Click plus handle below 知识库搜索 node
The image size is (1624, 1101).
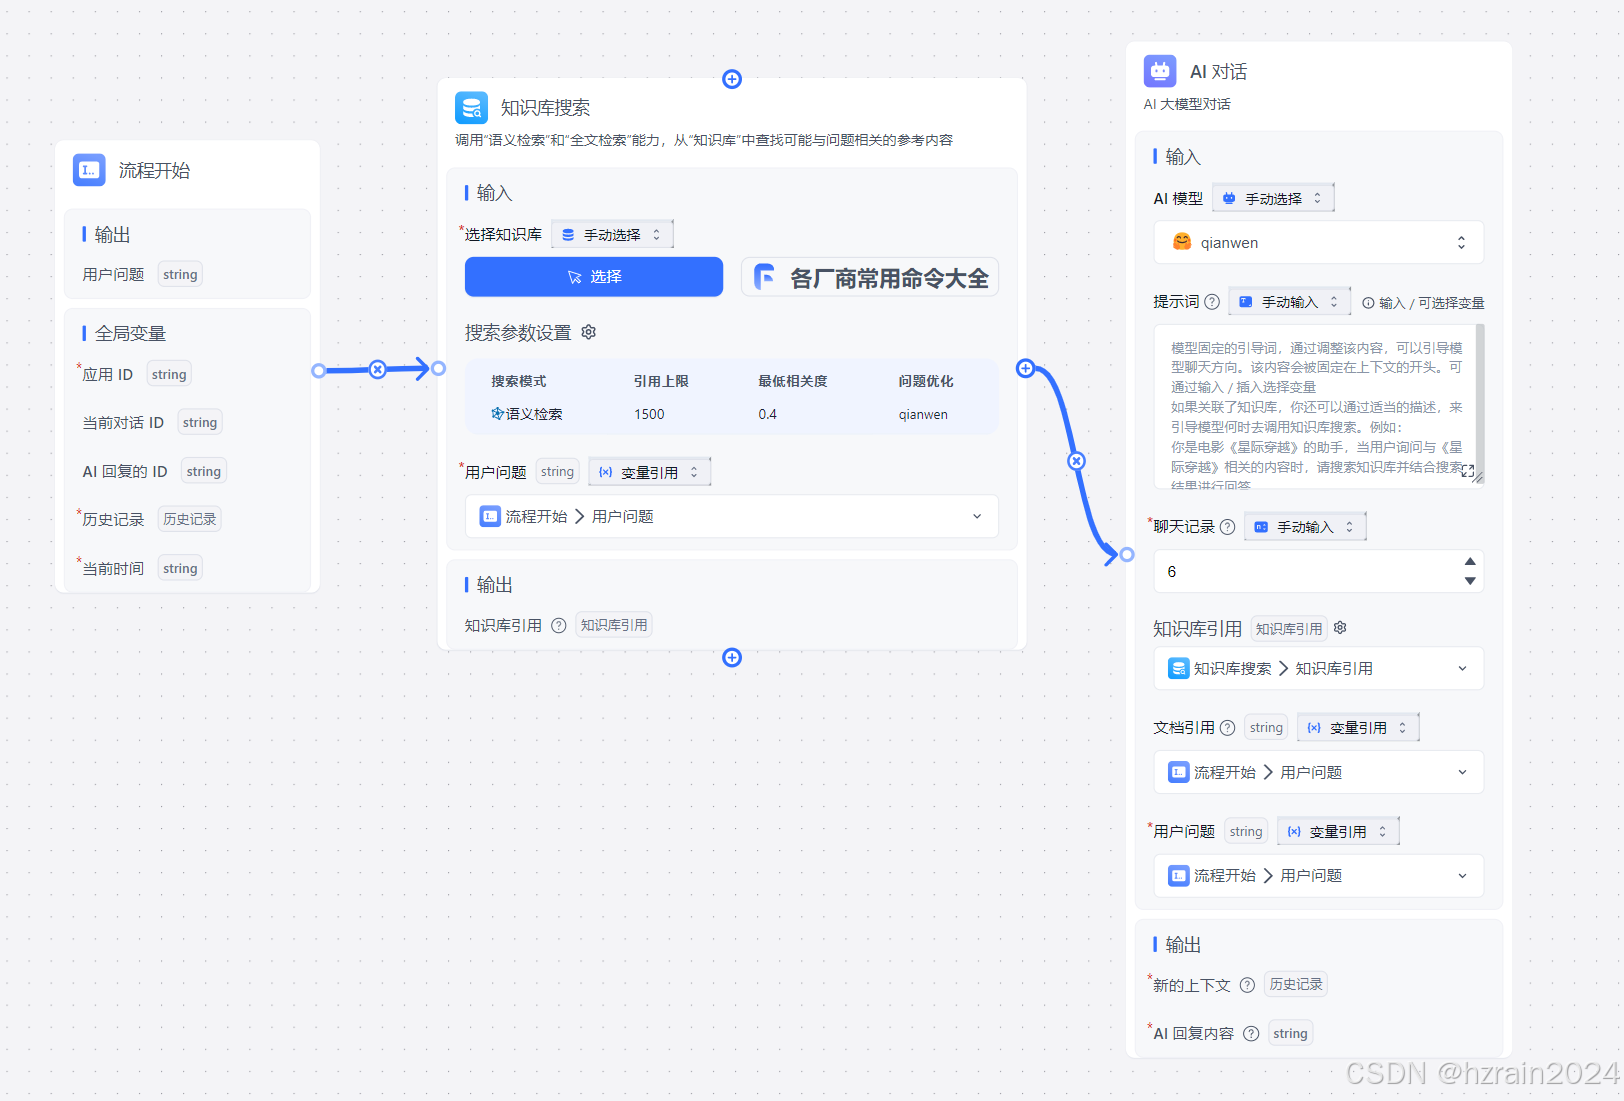click(732, 657)
